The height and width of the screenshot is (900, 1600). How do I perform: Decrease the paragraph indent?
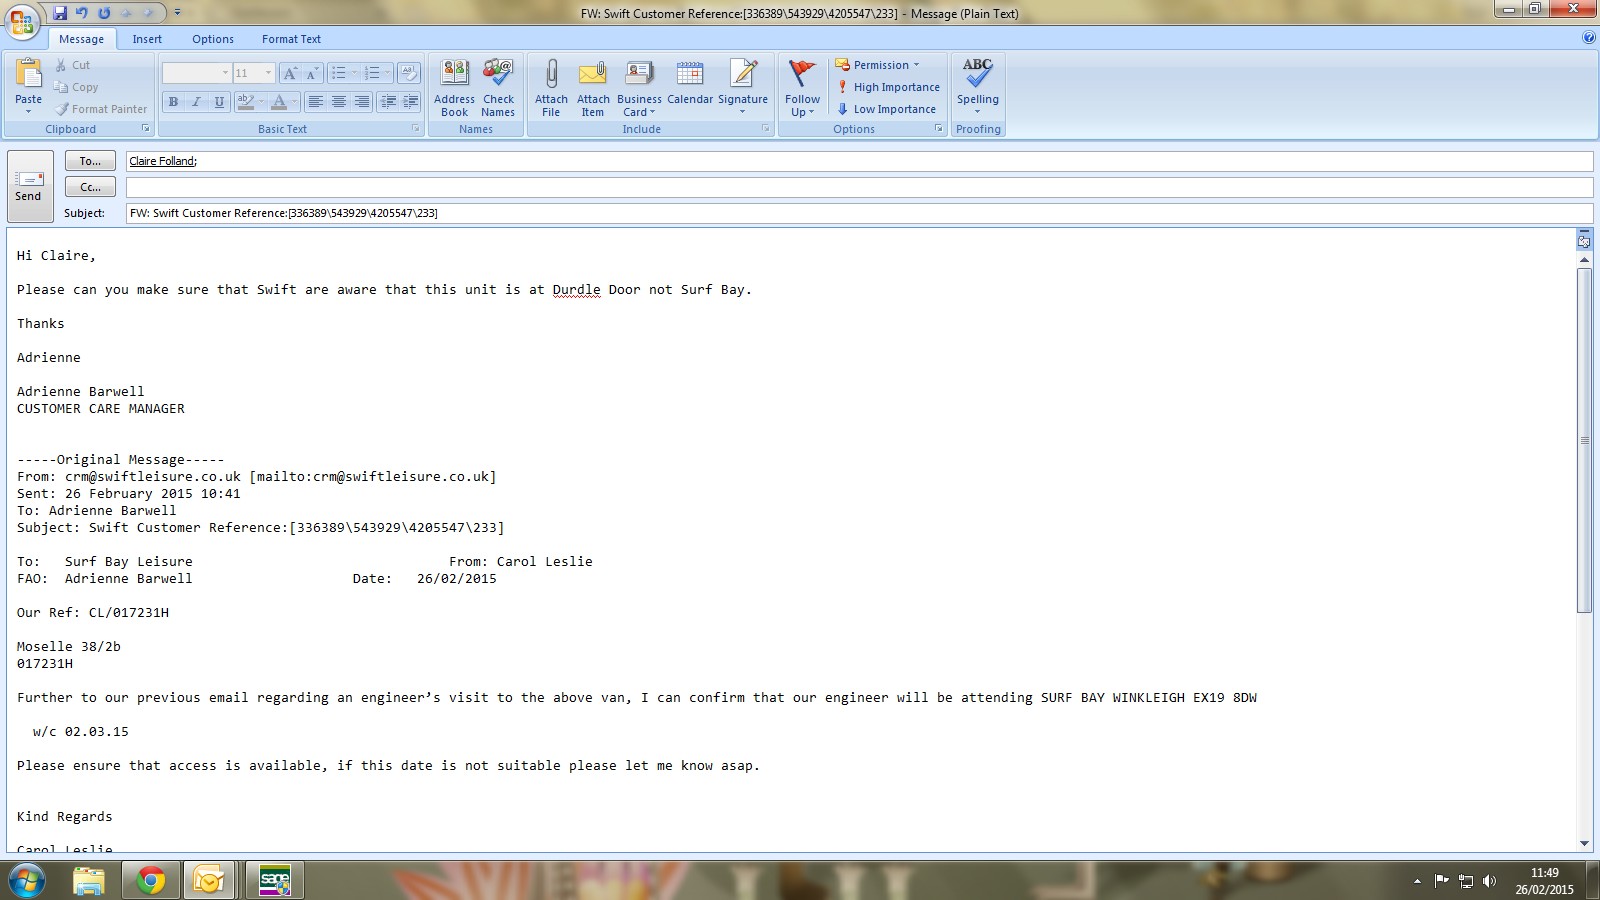tap(388, 102)
